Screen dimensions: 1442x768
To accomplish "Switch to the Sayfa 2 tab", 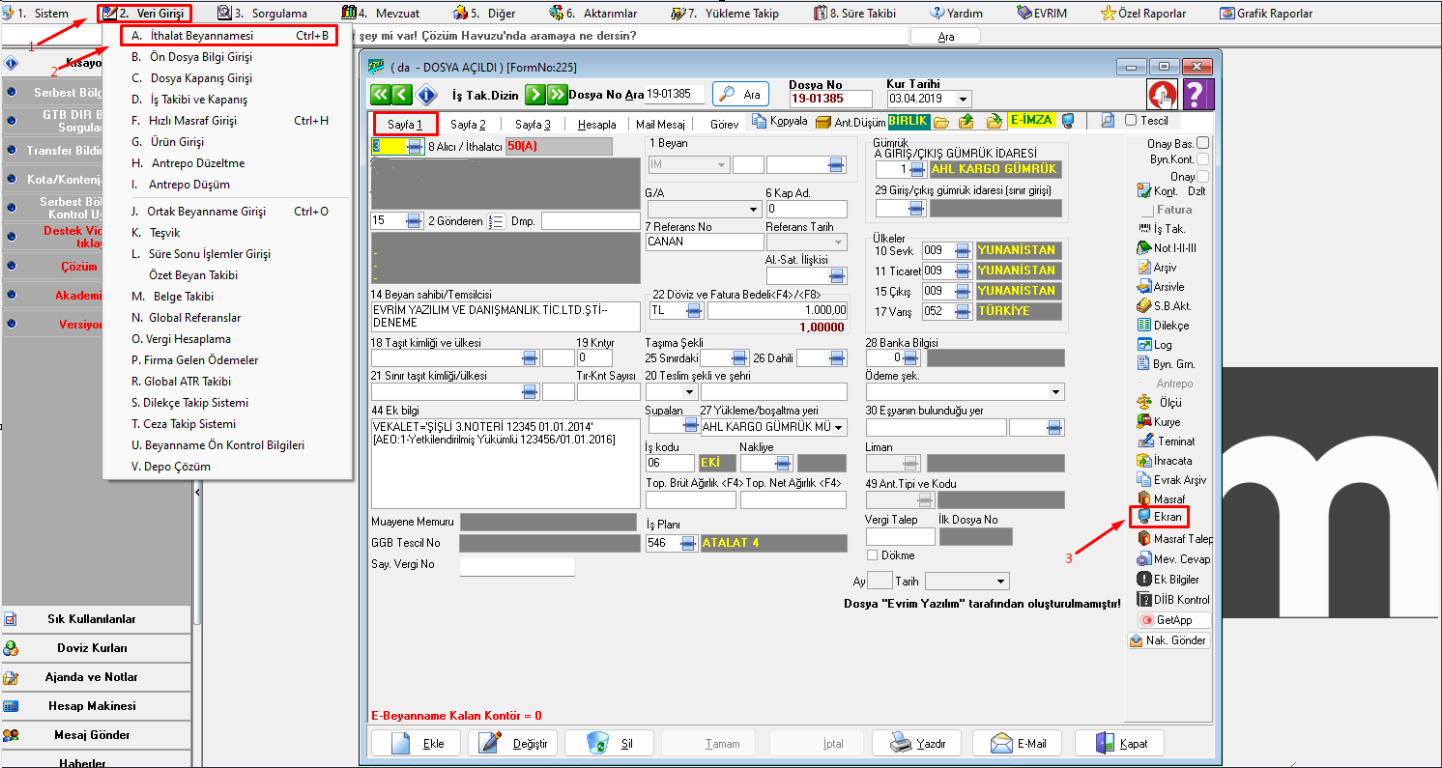I will pyautogui.click(x=468, y=124).
